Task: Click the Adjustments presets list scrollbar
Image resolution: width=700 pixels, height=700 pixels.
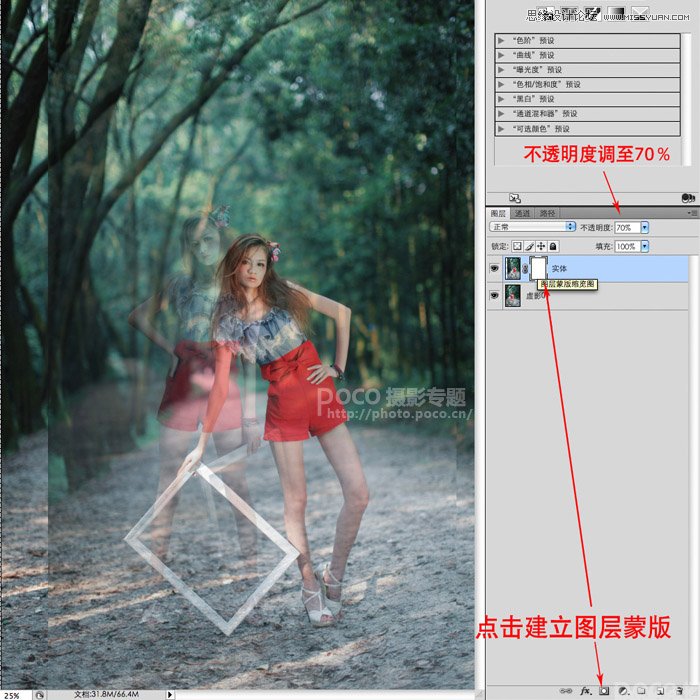Action: tap(686, 99)
